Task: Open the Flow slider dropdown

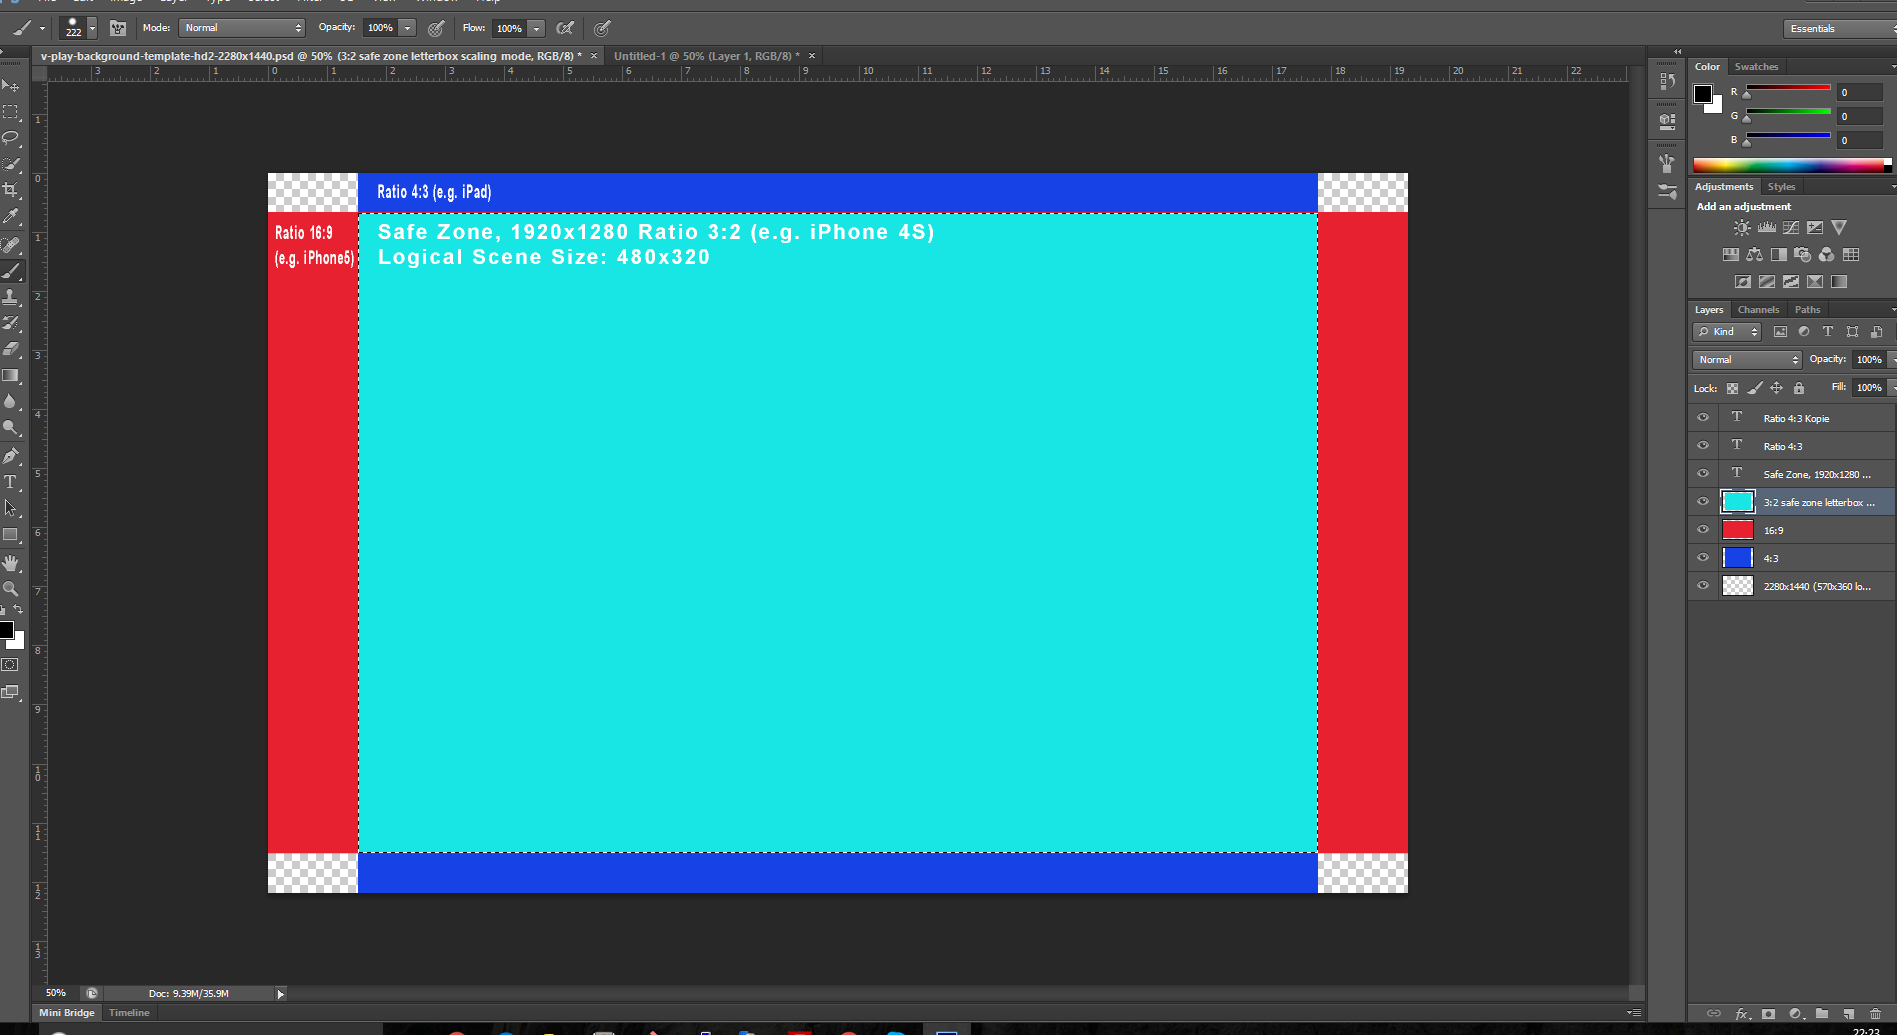Action: pos(537,28)
